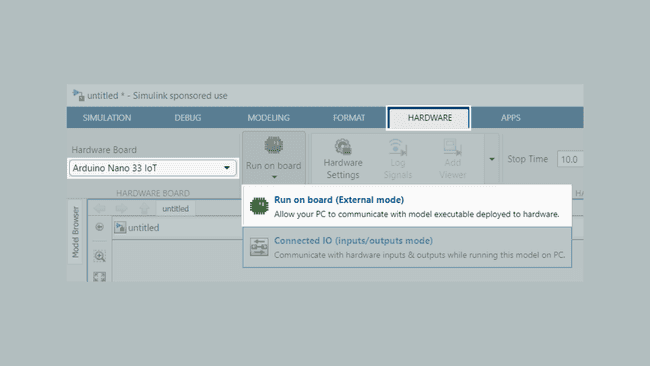Expand the ribbon gallery arrow beside Add Viewer

tap(492, 159)
